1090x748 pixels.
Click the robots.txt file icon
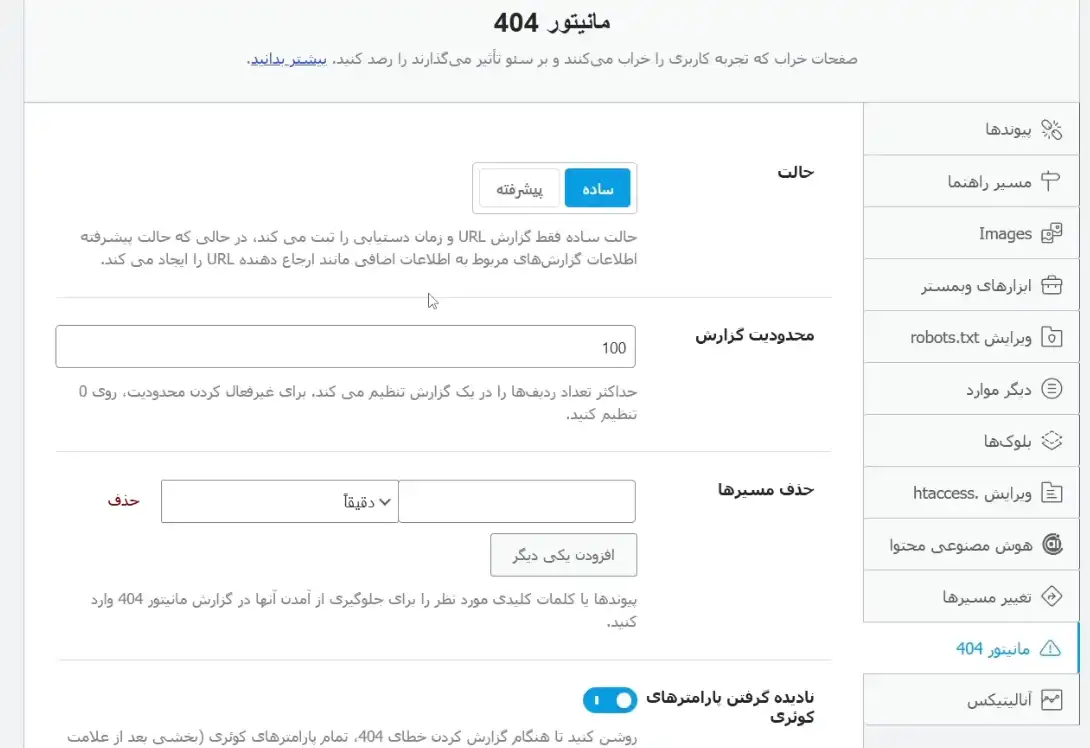tap(1051, 337)
